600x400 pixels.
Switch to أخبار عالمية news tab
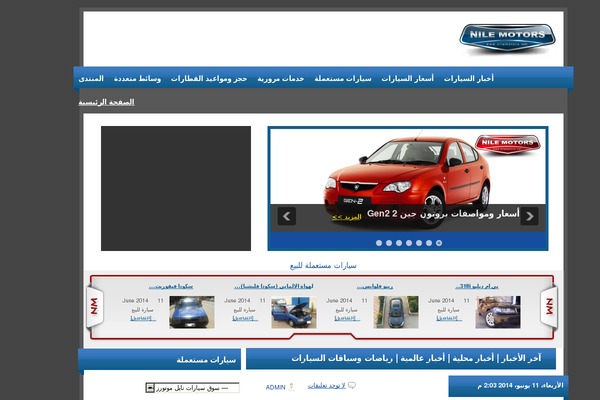423,359
